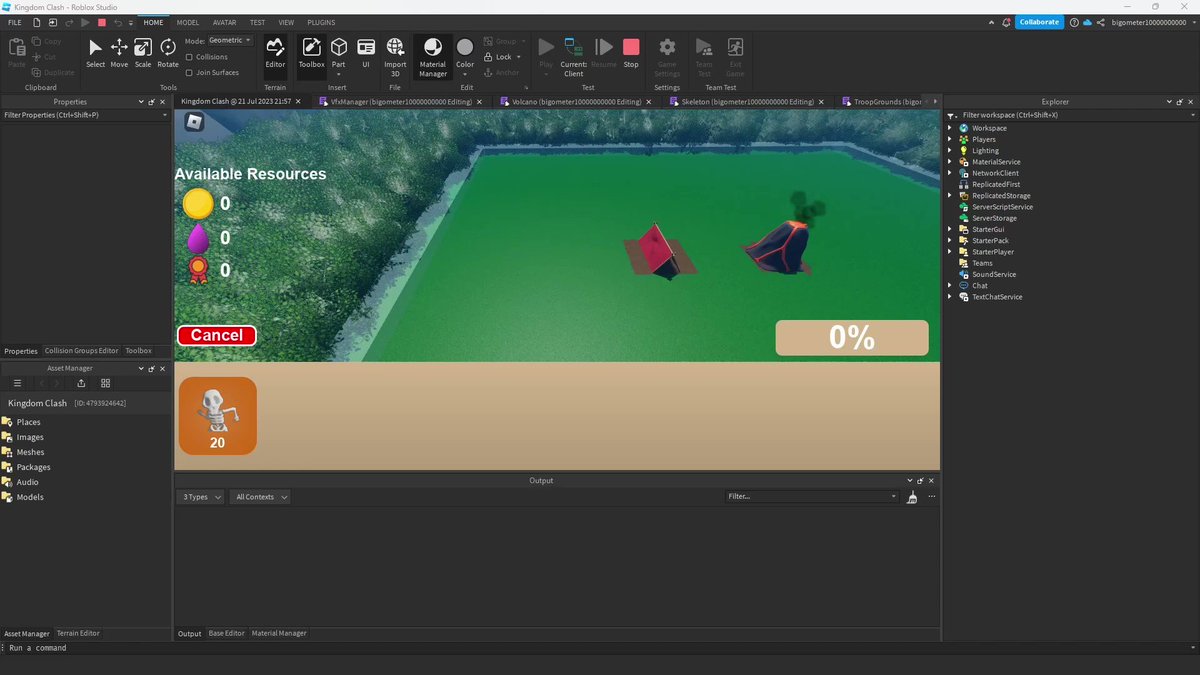Open the Geometric mode dropdown

point(231,41)
